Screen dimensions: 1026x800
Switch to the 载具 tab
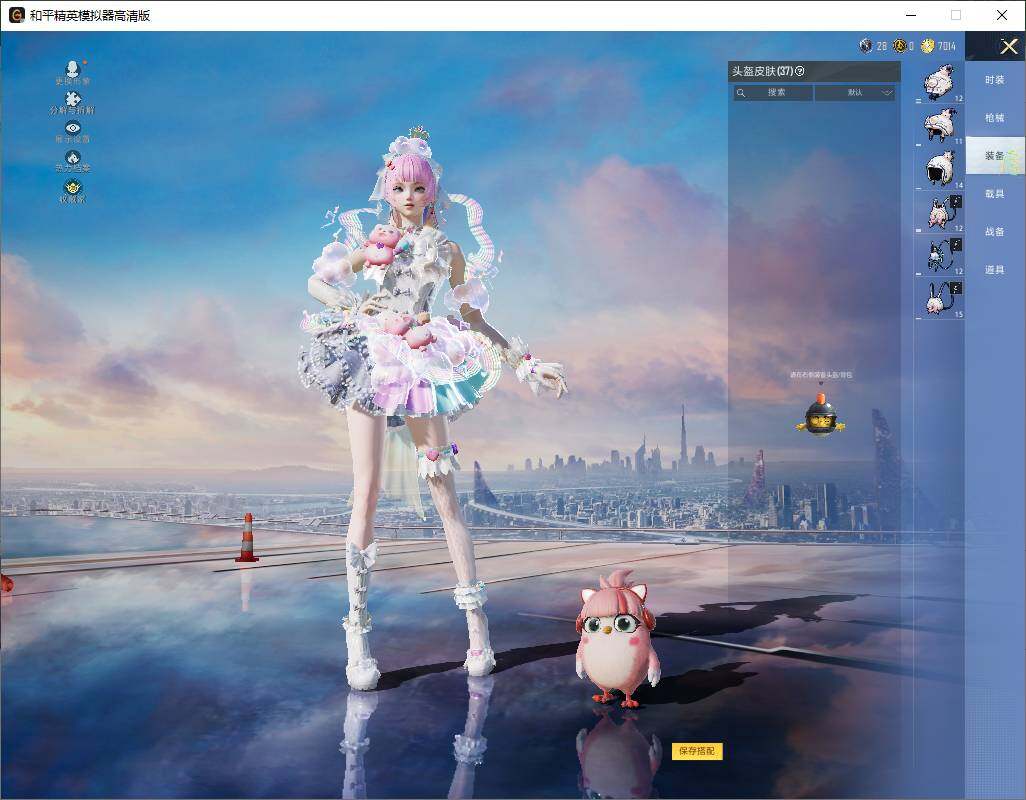(x=995, y=194)
